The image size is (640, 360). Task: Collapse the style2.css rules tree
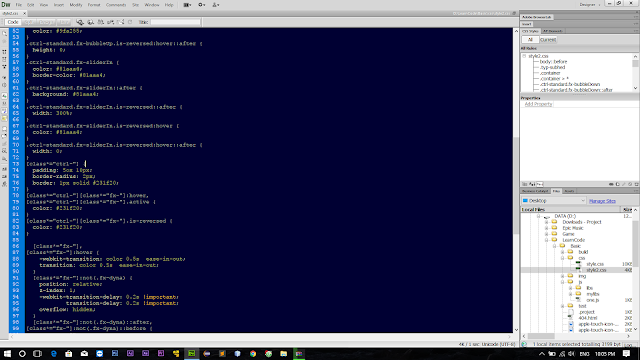pyautogui.click(x=524, y=56)
